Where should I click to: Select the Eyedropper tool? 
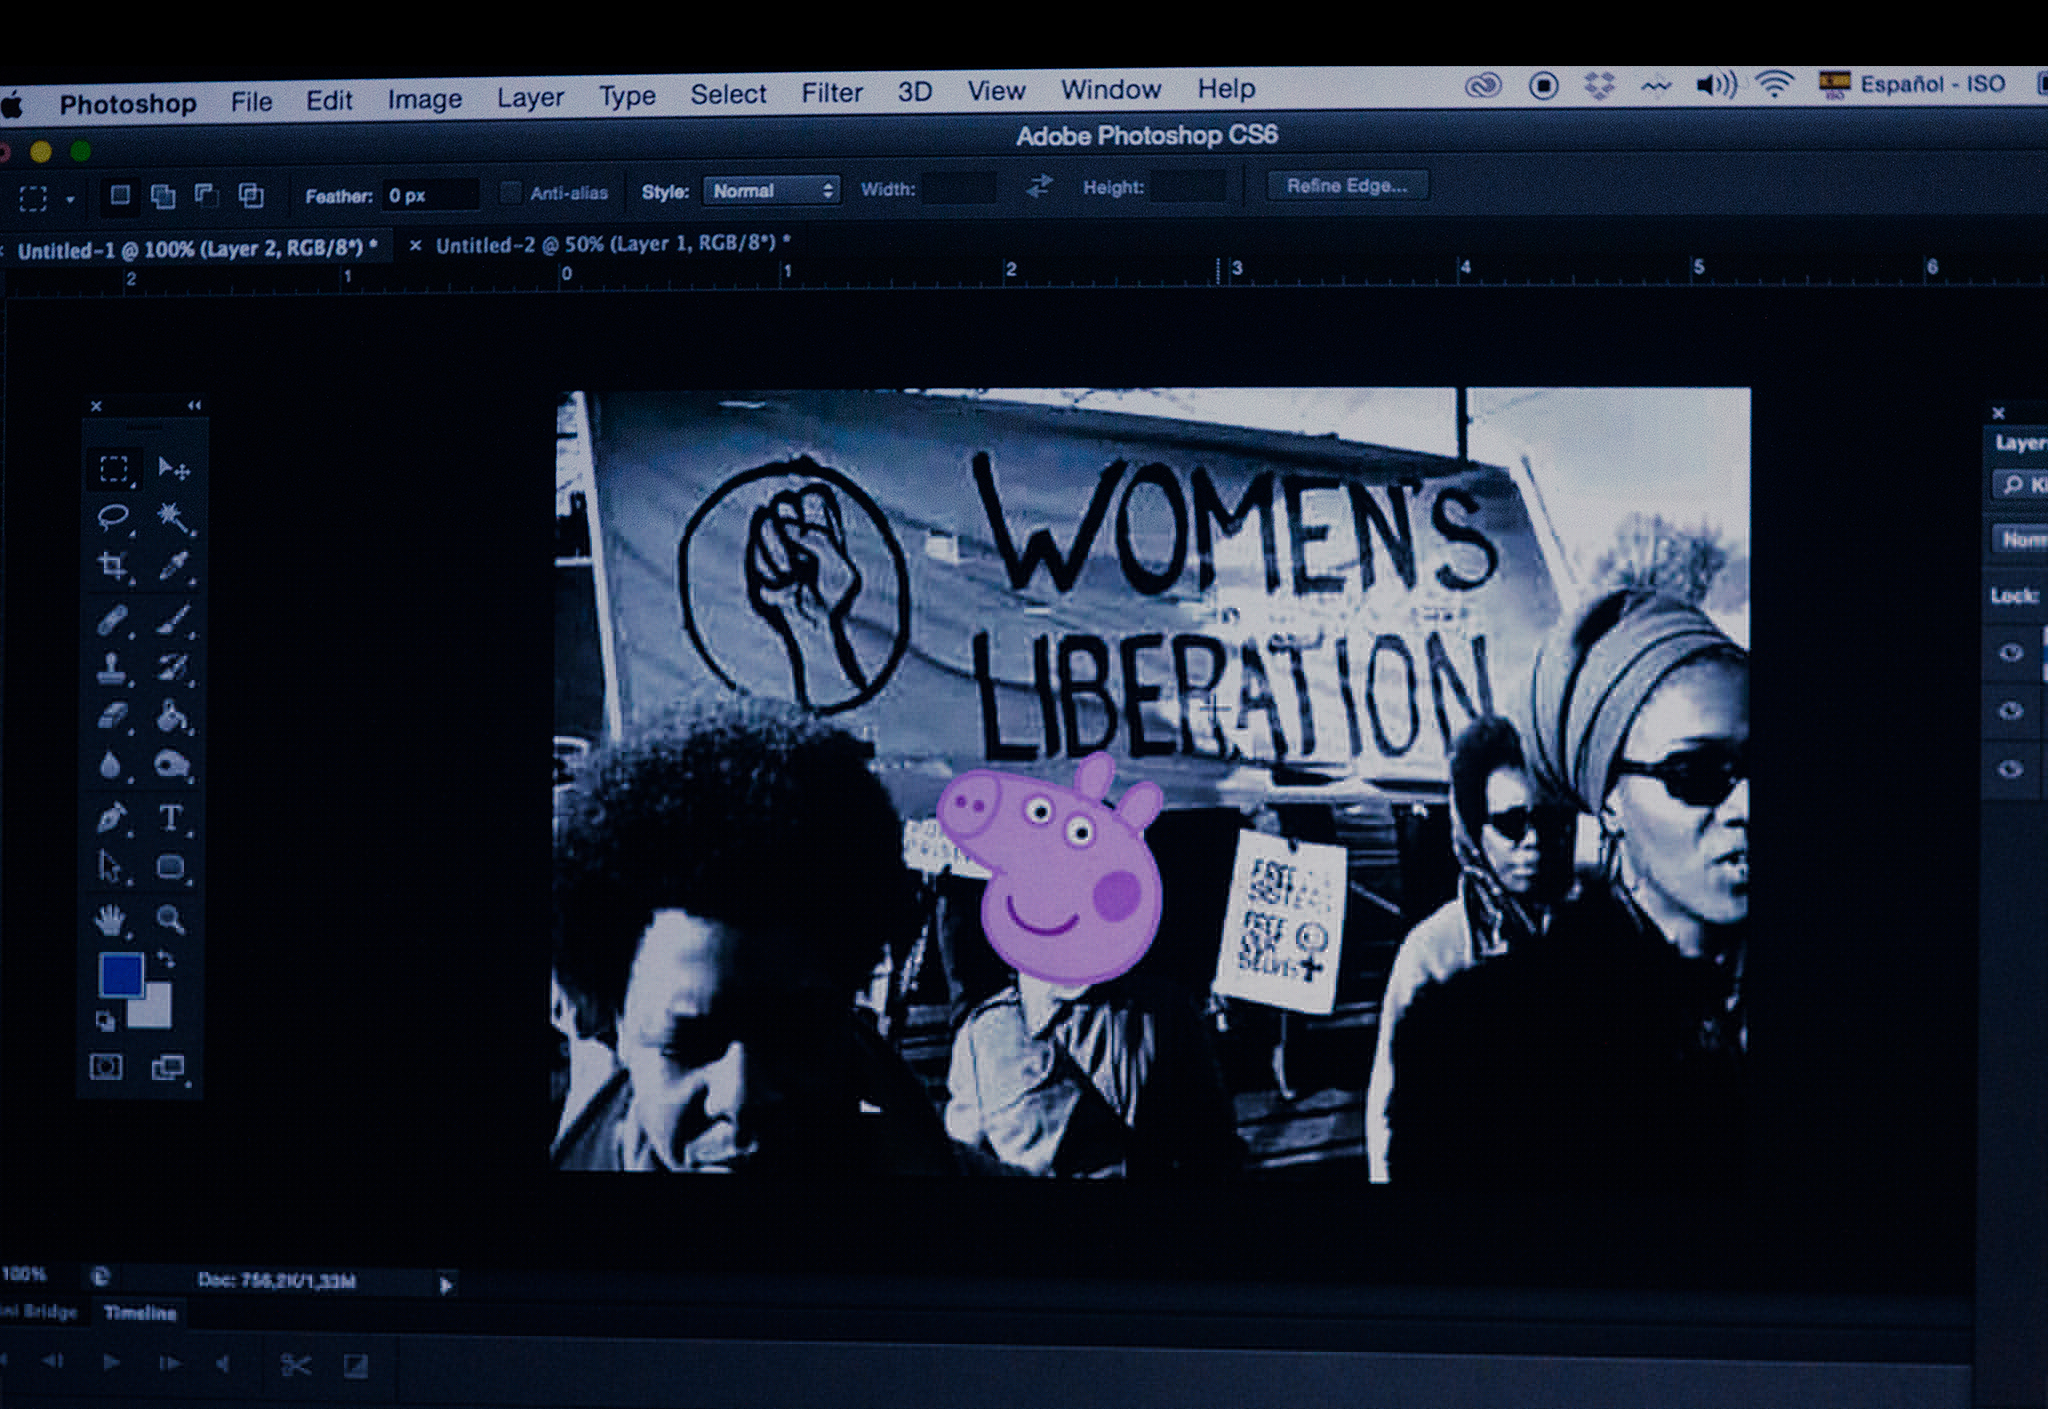173,566
